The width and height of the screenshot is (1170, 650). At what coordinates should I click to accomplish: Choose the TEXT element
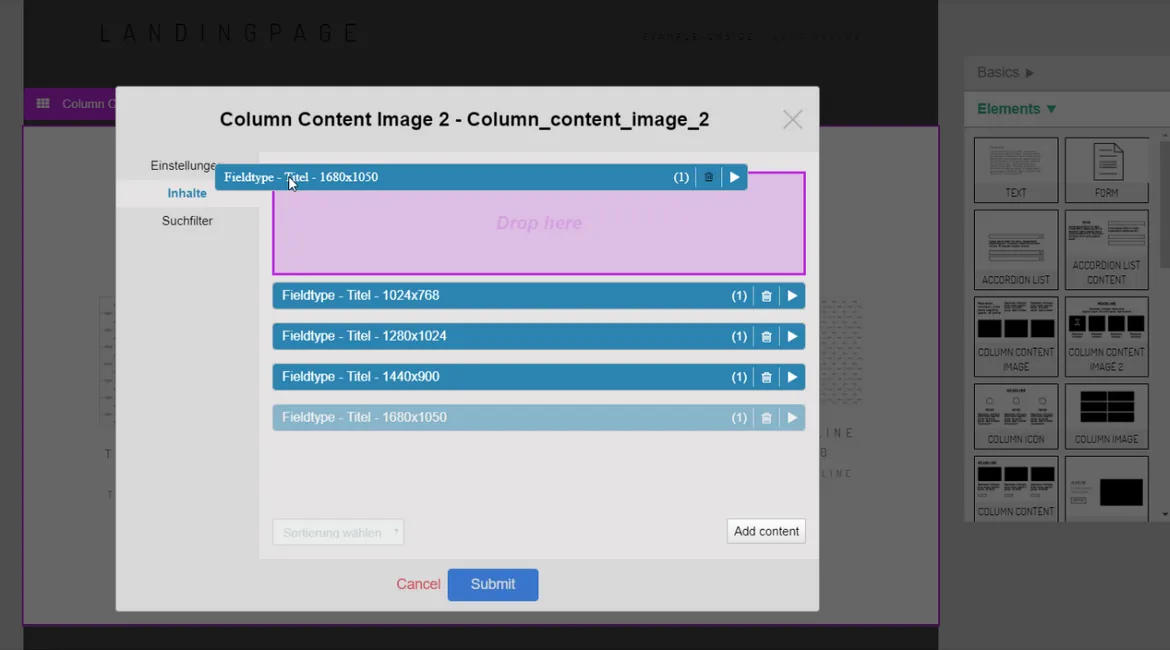[1016, 170]
